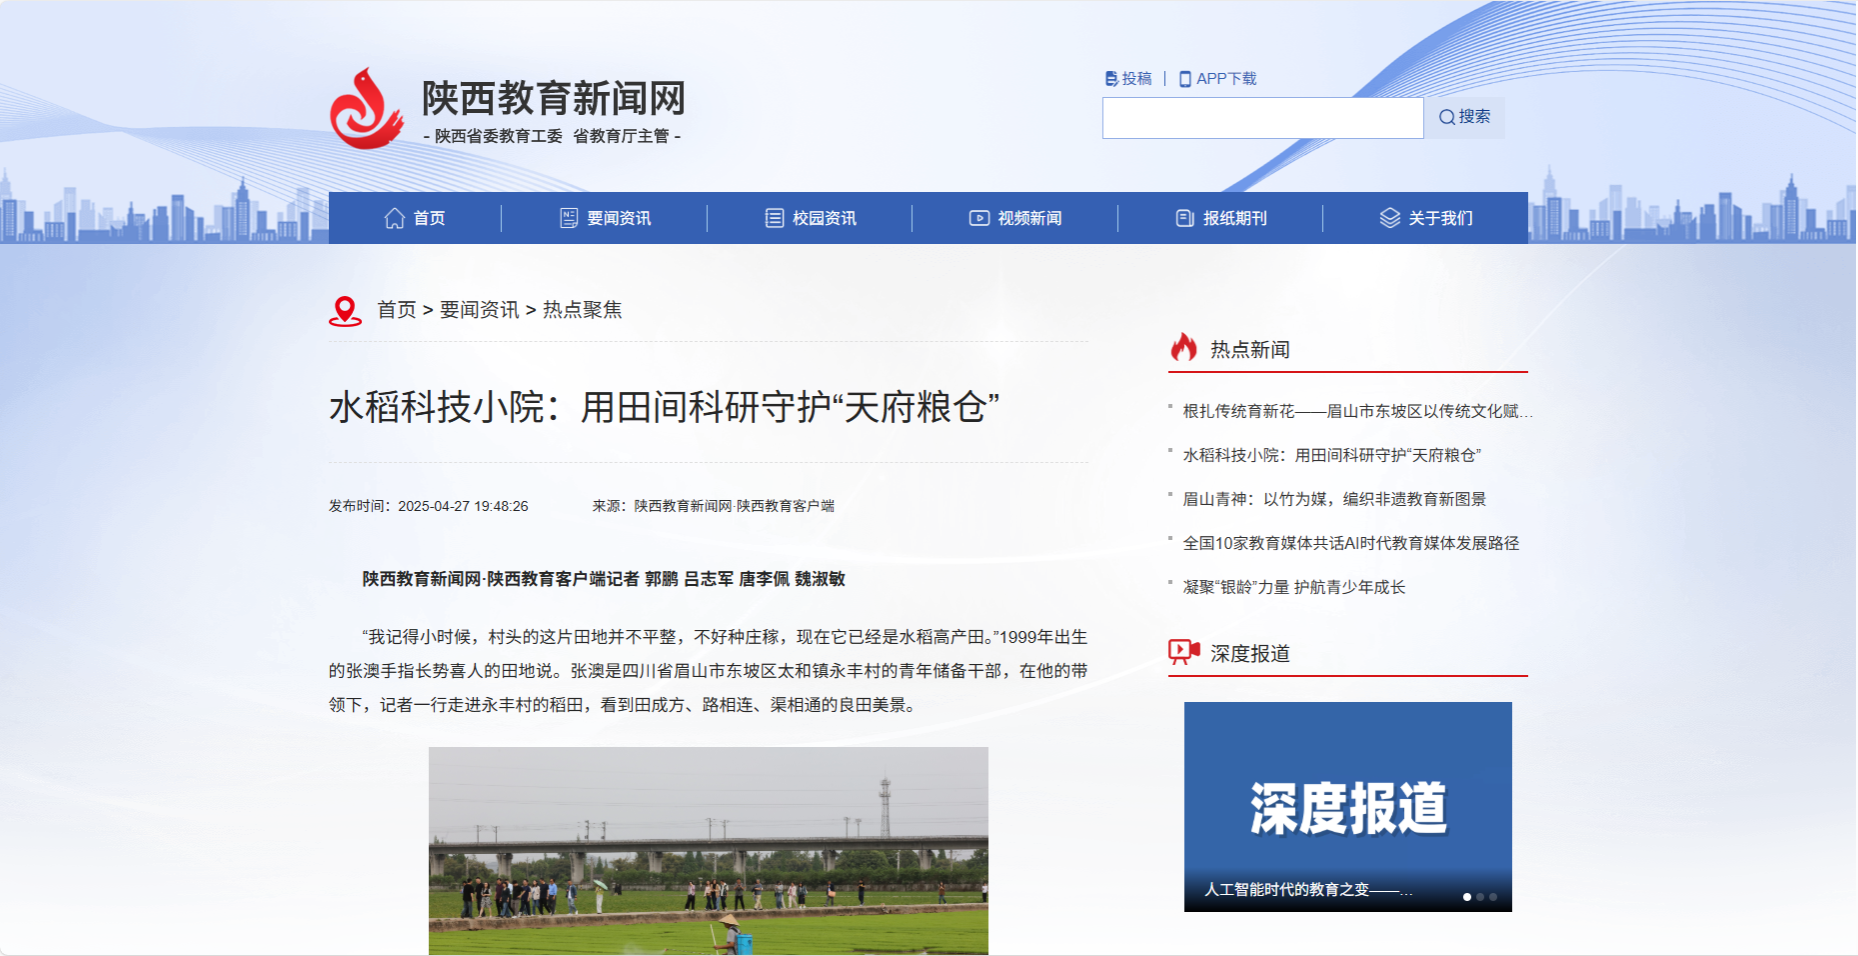Image resolution: width=1858 pixels, height=956 pixels.
Task: Click the layers icon beside 关于我们
Action: [1390, 218]
